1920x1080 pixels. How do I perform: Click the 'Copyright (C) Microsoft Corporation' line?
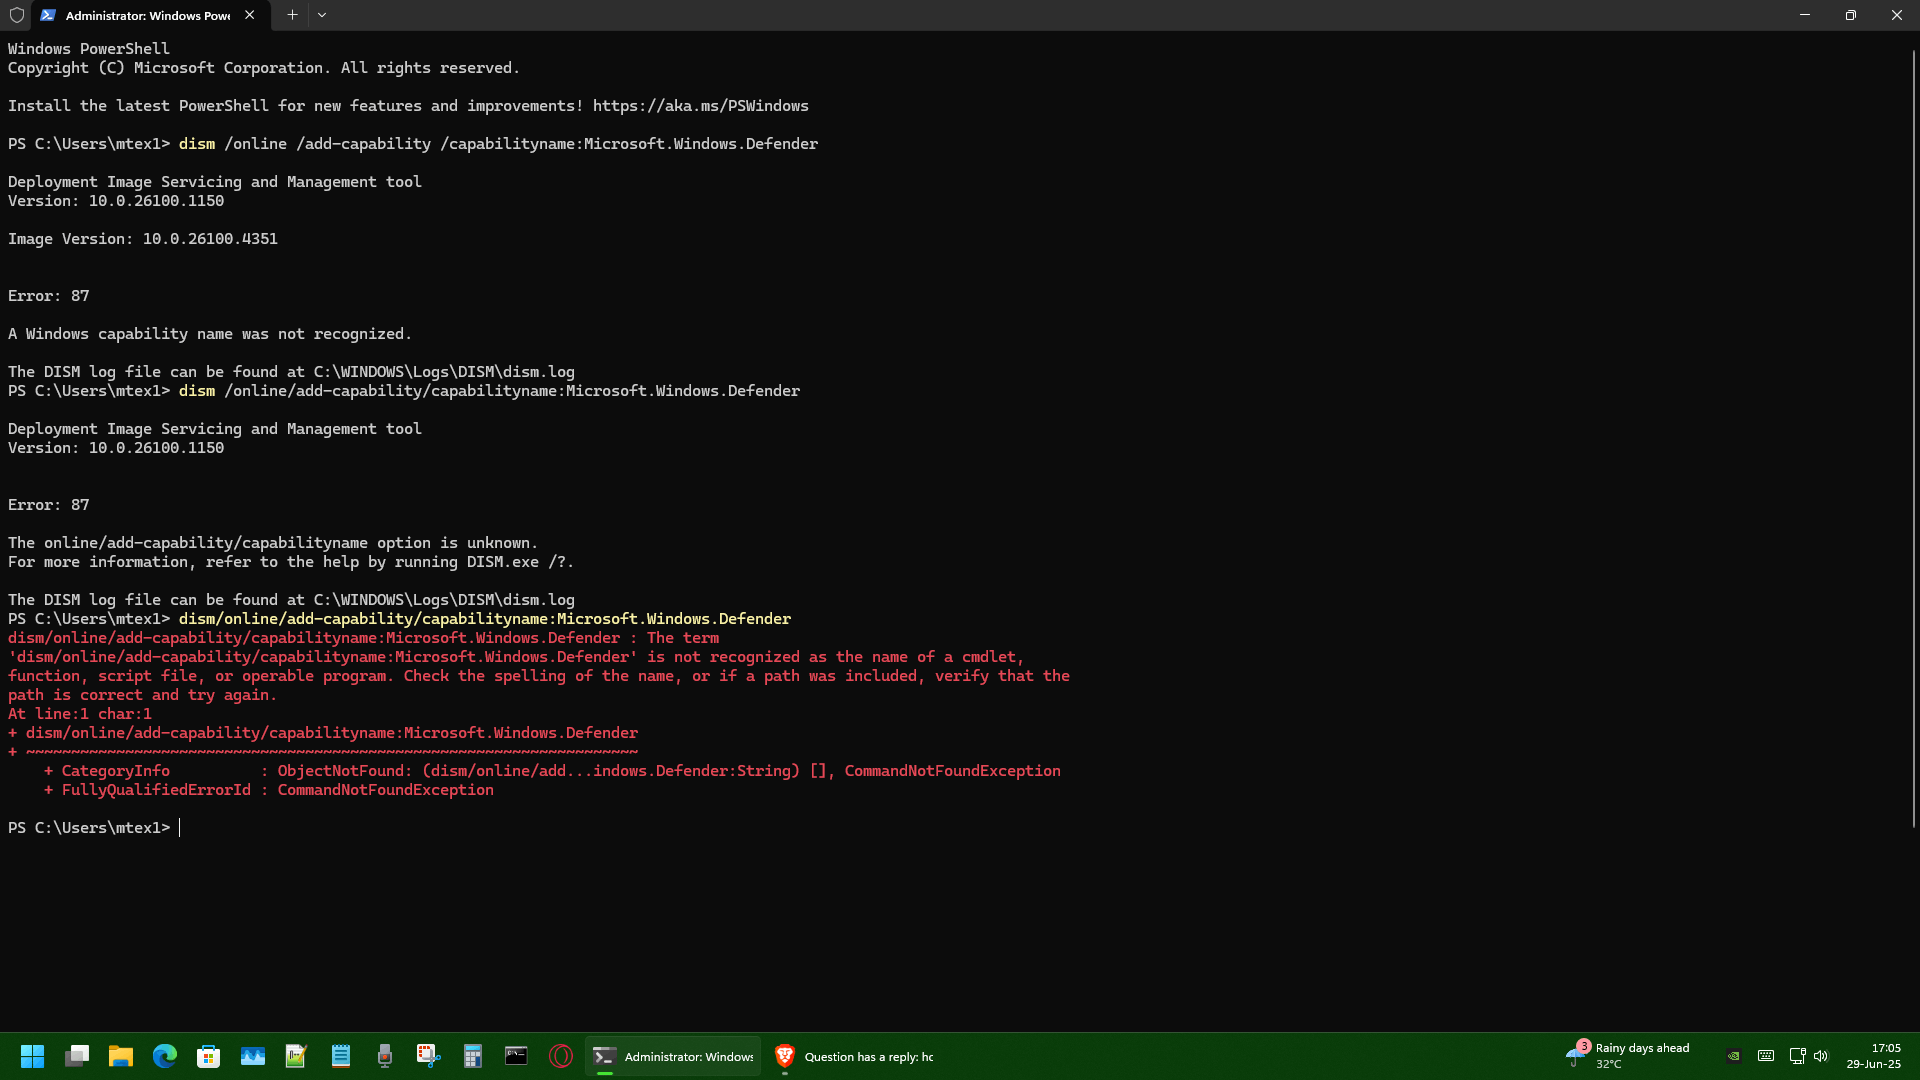[x=264, y=68]
